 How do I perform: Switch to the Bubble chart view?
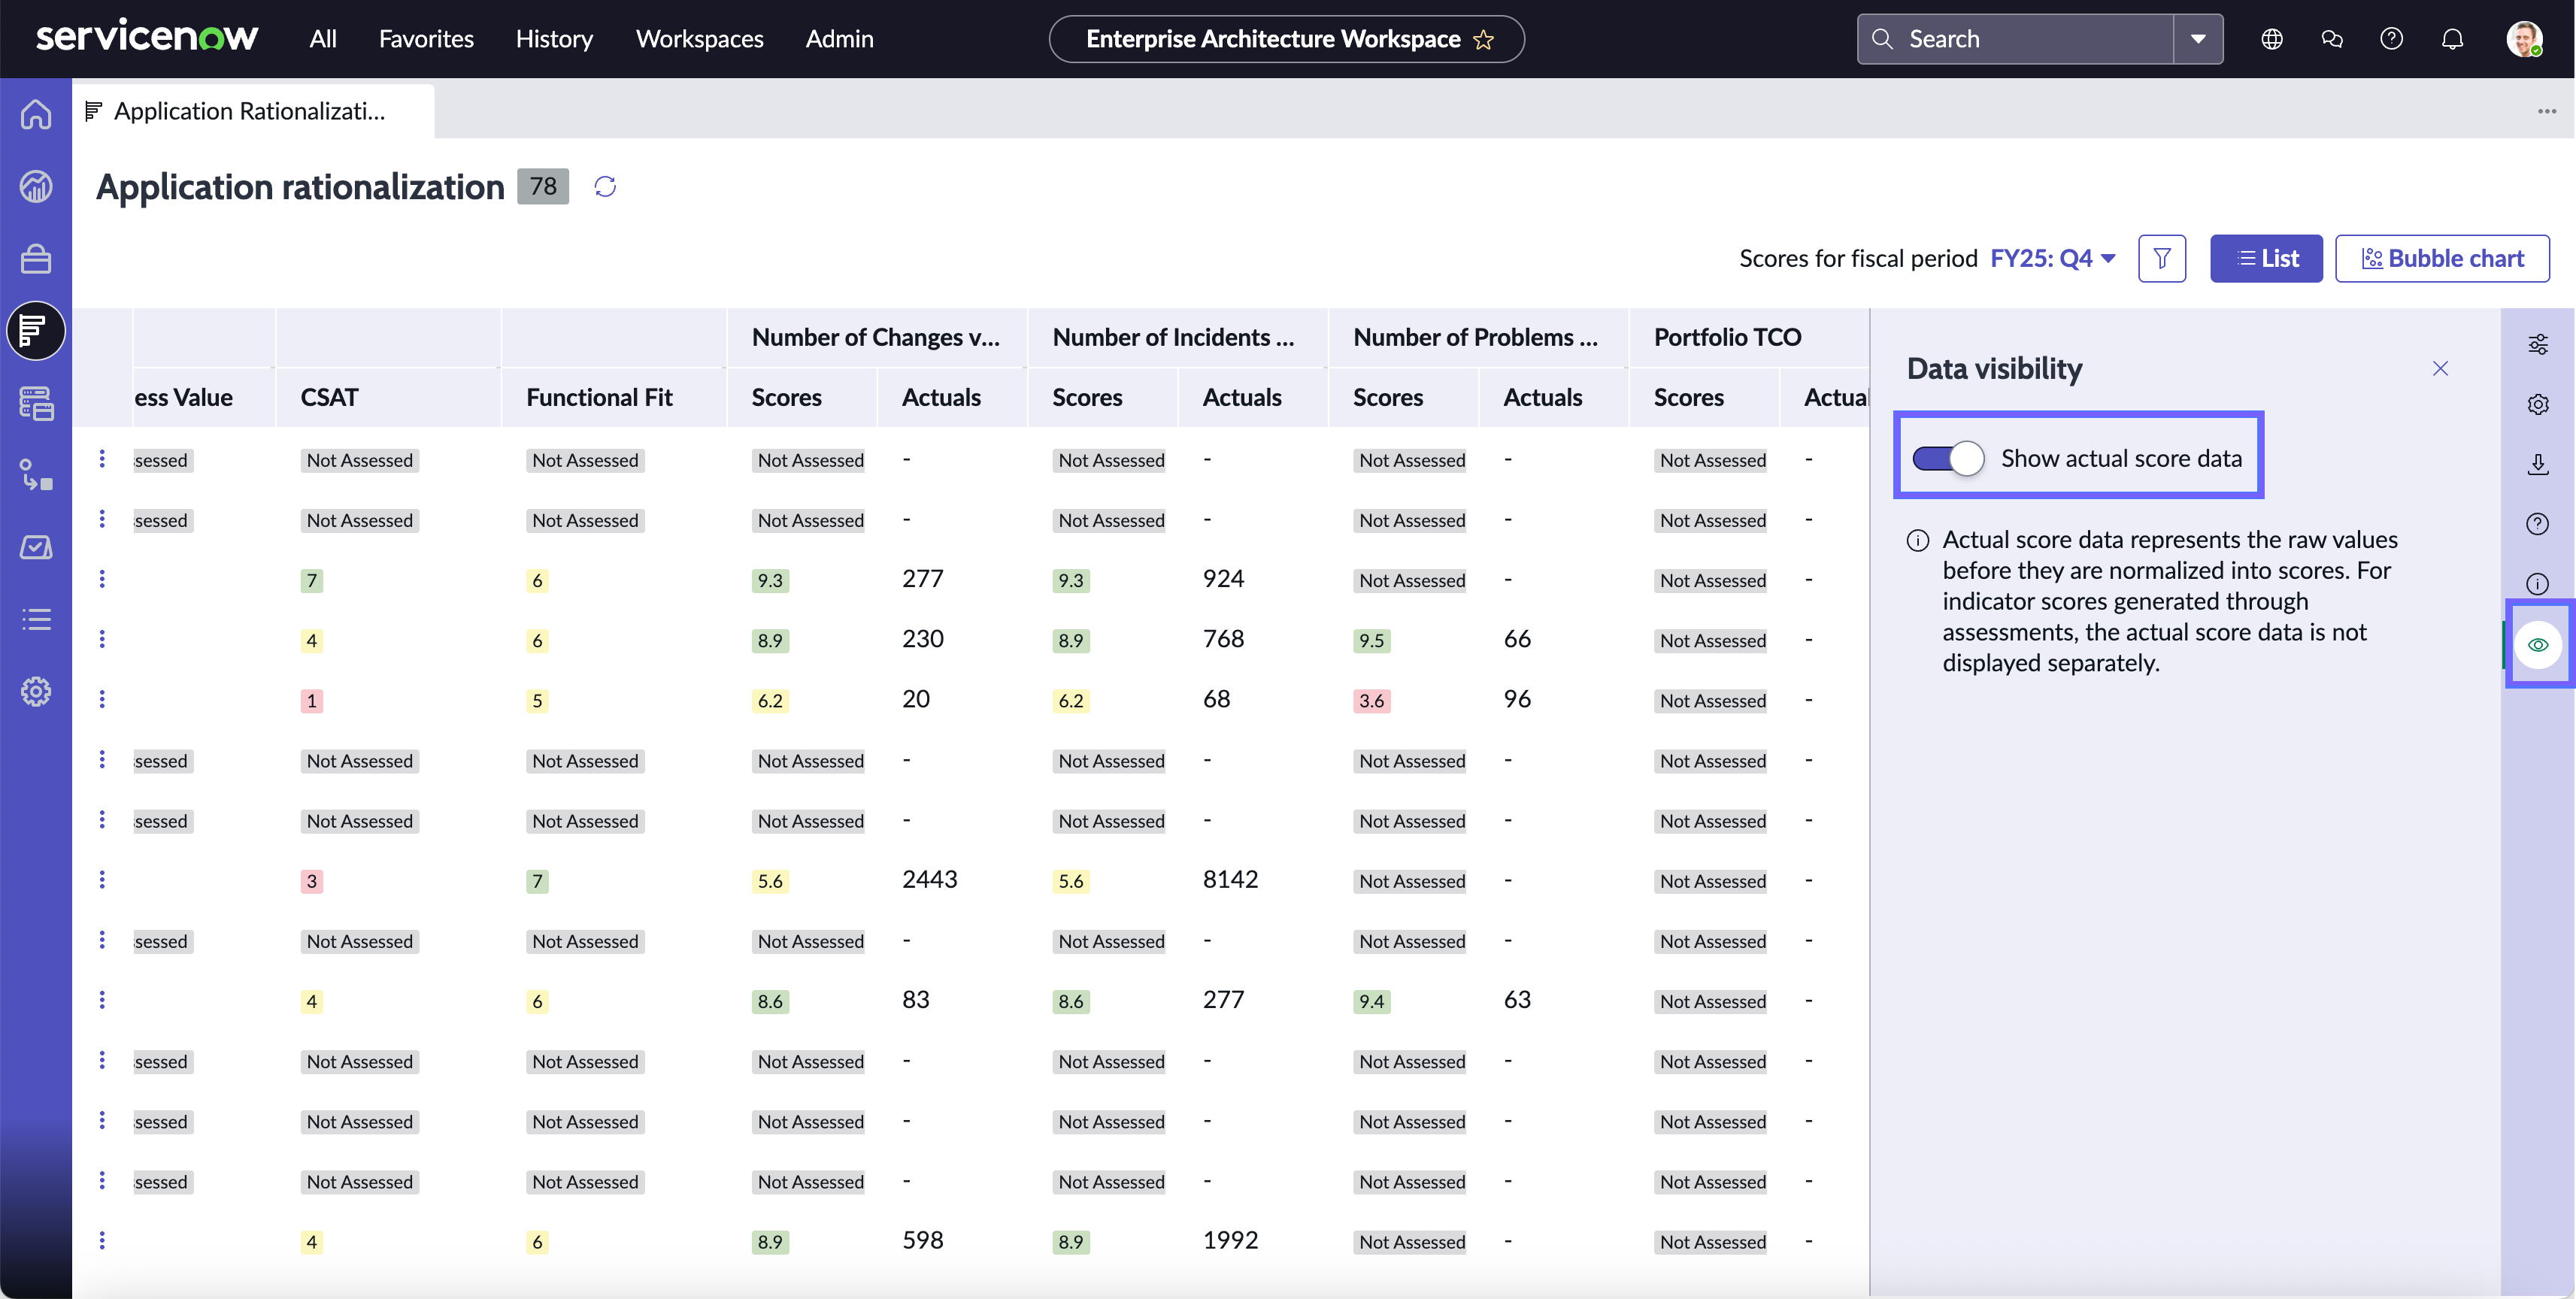coord(2441,258)
